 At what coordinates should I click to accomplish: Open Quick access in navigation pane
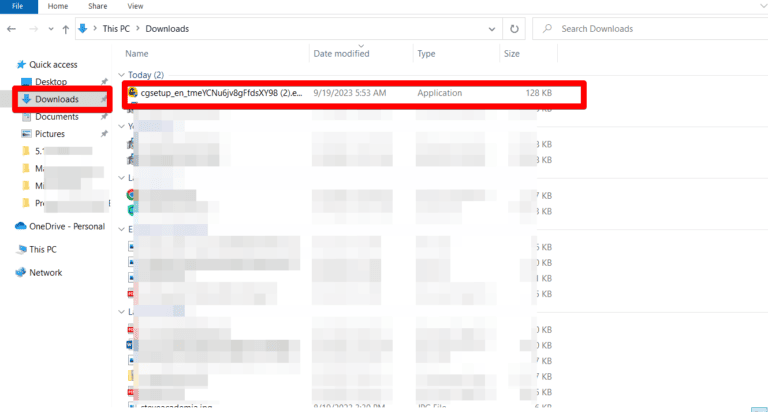[53, 65]
